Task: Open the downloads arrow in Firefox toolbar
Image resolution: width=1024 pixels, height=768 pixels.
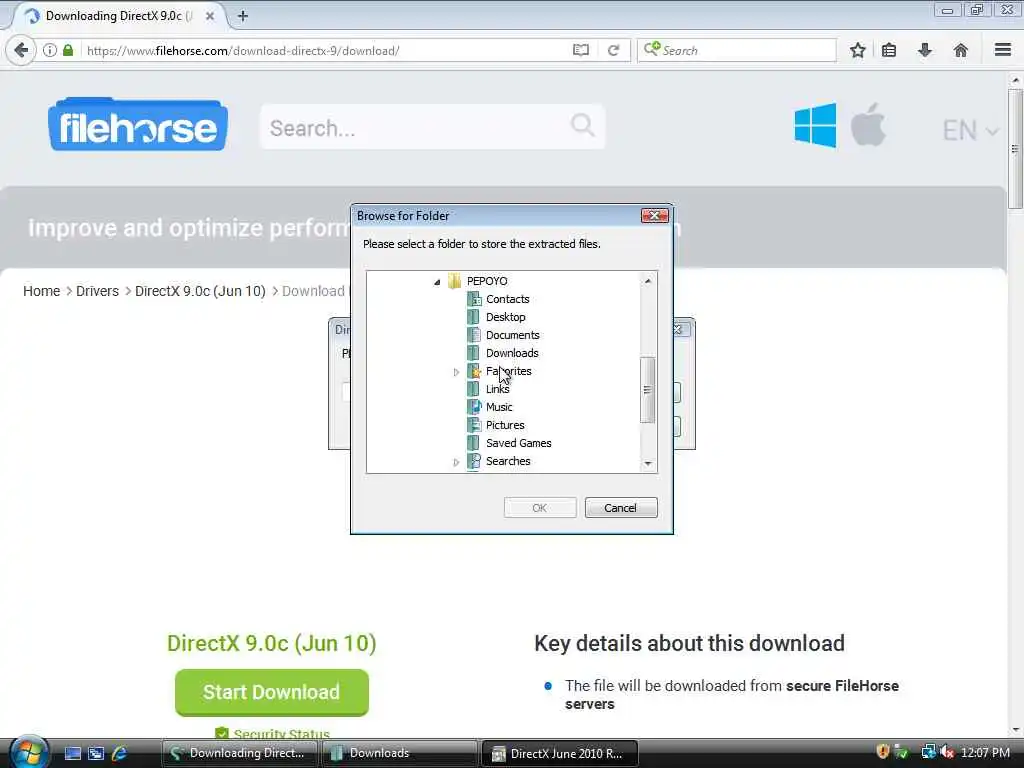Action: (x=925, y=50)
